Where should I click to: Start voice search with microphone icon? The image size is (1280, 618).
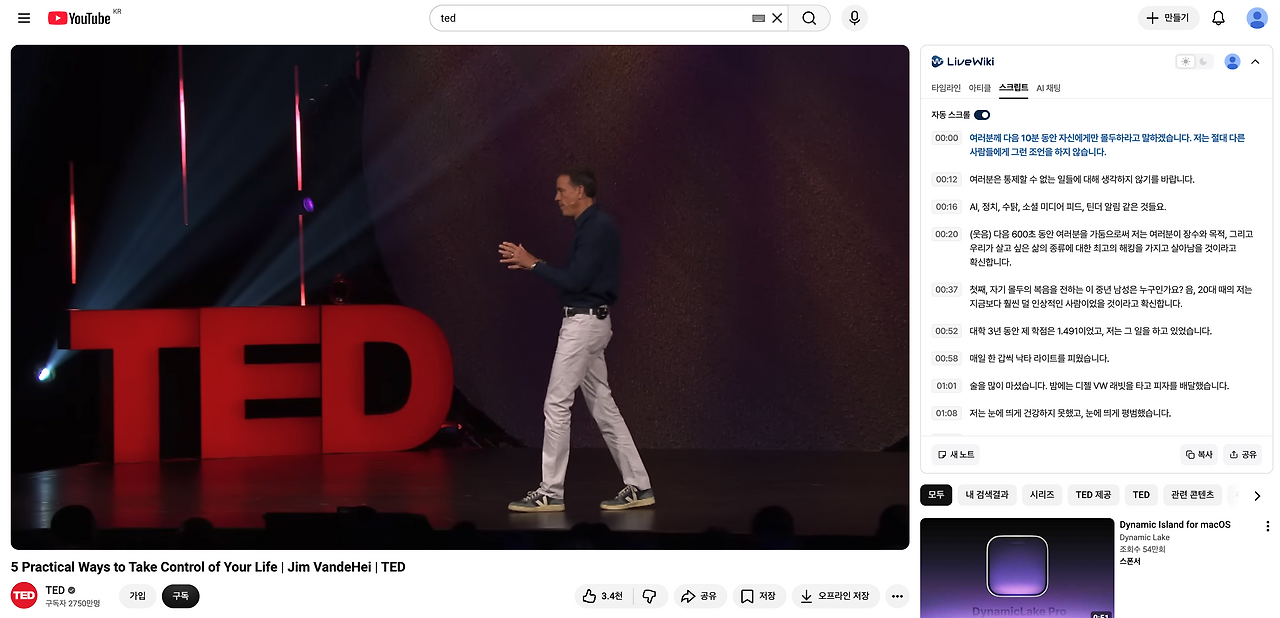coord(854,18)
